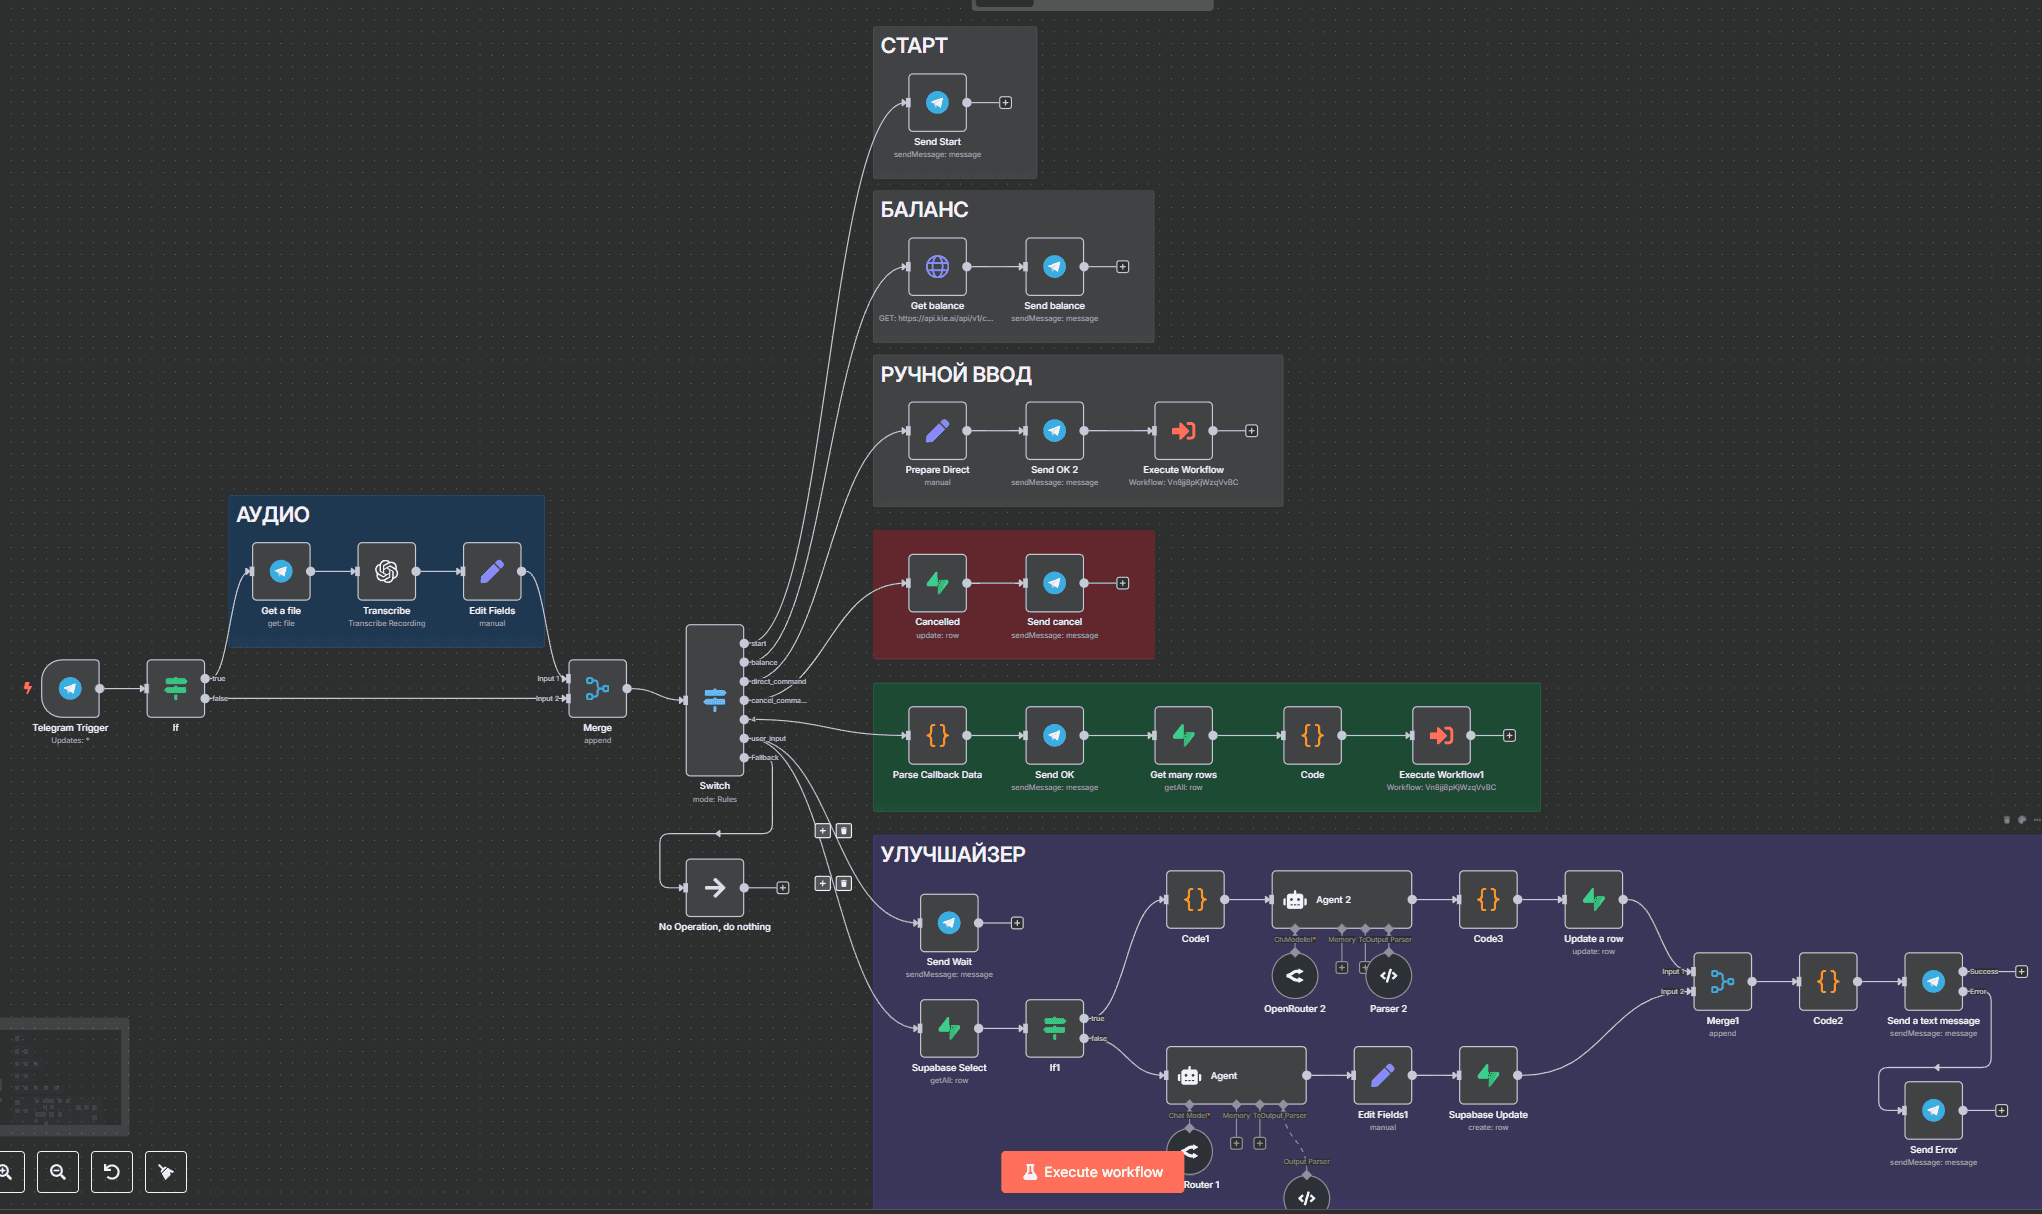The height and width of the screenshot is (1214, 2042).
Task: Add node after Send Start output
Action: point(1006,103)
